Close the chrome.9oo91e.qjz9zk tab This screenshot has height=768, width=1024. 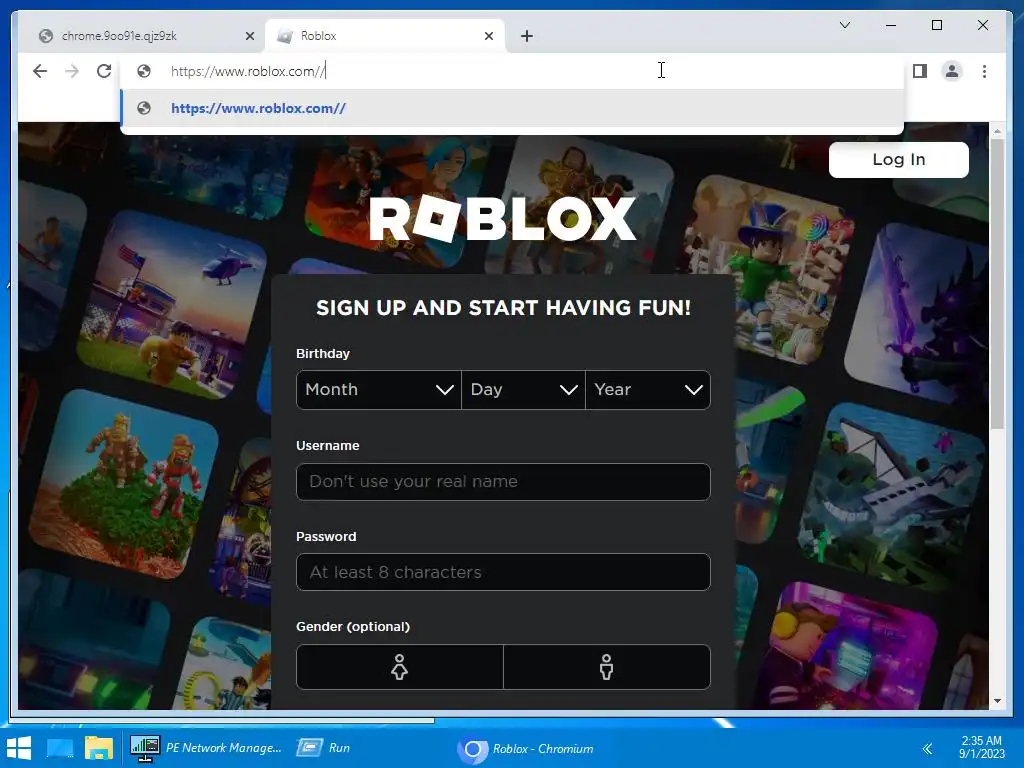(249, 36)
